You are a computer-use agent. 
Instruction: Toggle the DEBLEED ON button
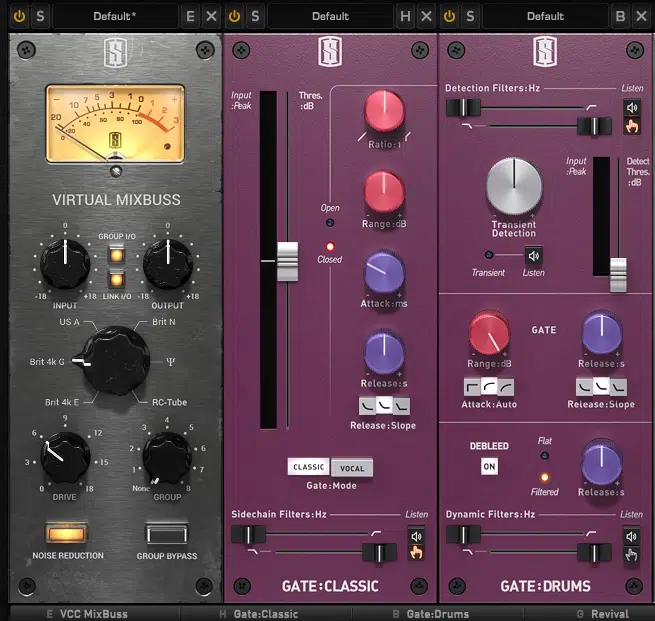[x=489, y=466]
